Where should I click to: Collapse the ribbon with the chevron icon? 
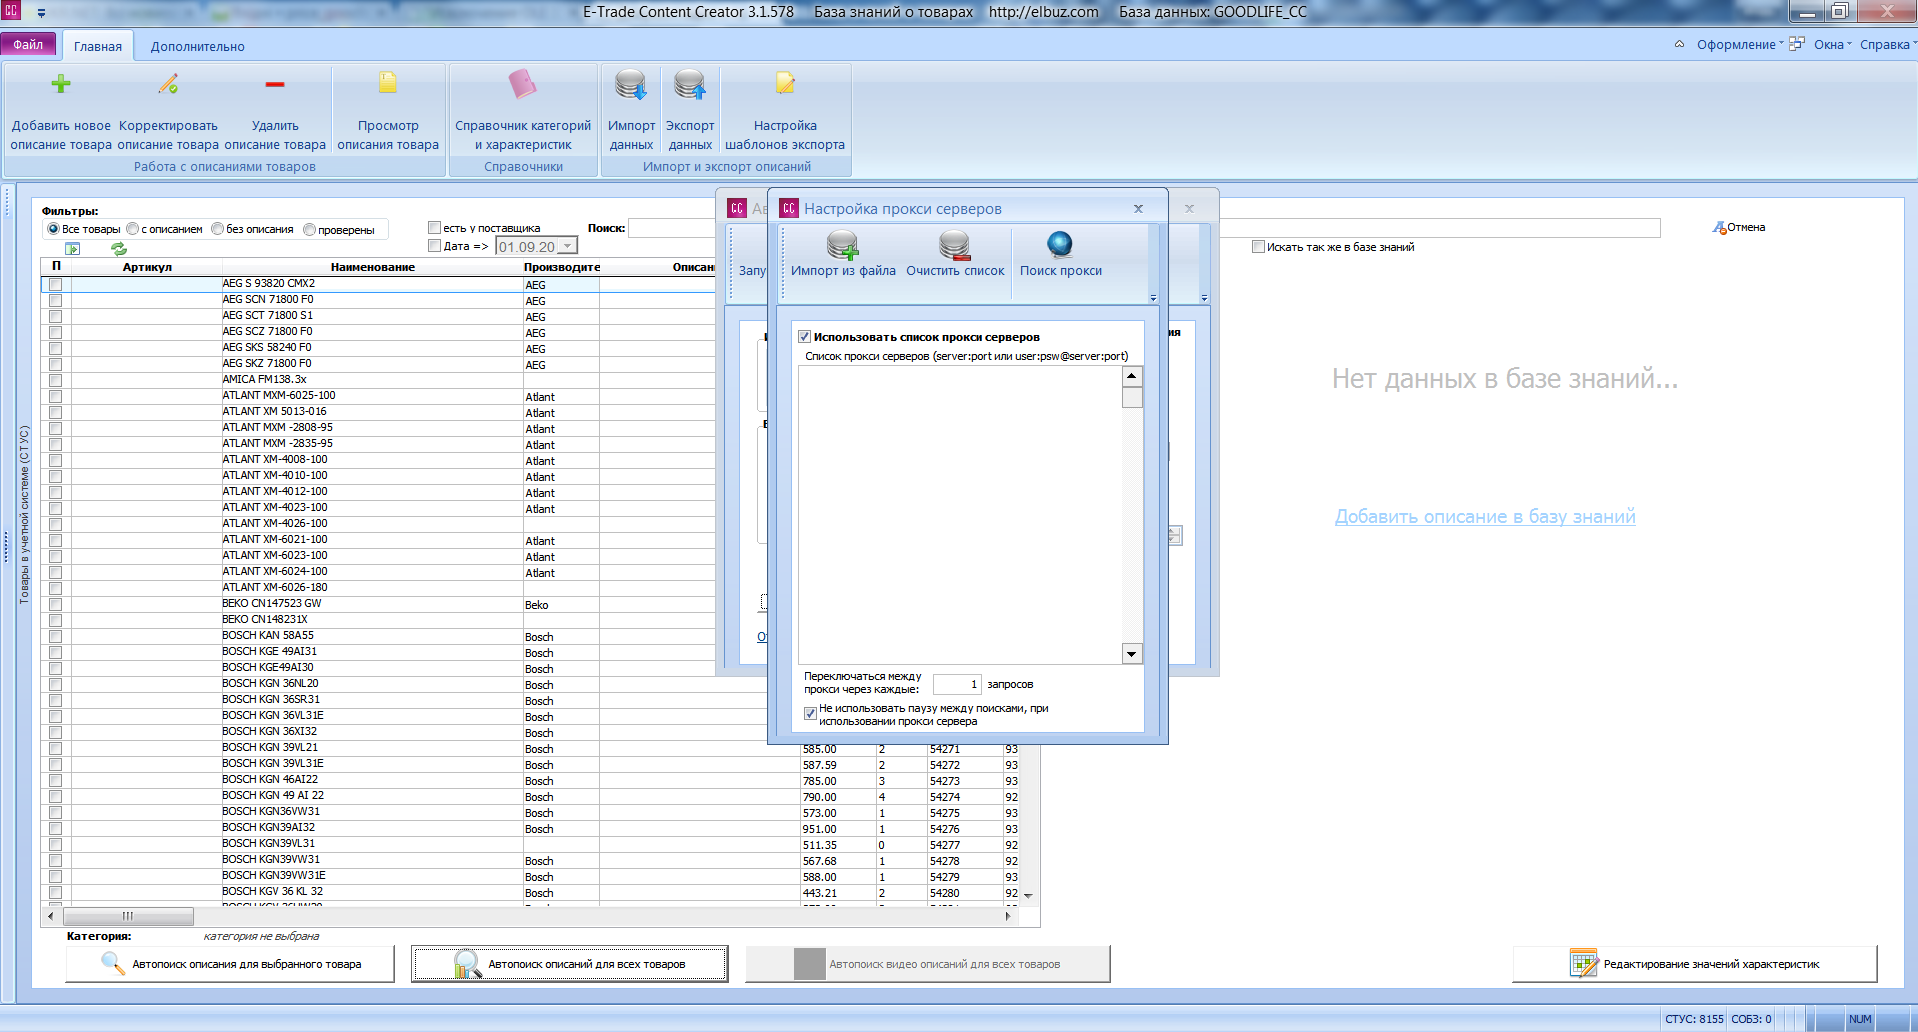point(1679,44)
